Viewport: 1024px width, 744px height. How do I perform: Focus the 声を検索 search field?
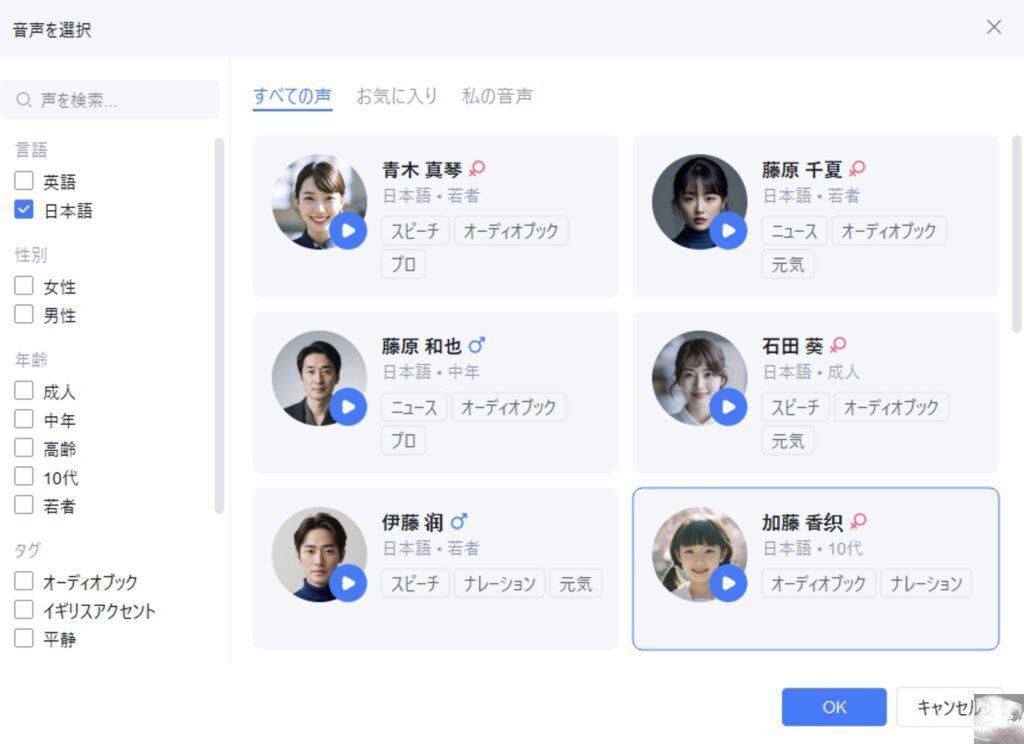pyautogui.click(x=120, y=100)
